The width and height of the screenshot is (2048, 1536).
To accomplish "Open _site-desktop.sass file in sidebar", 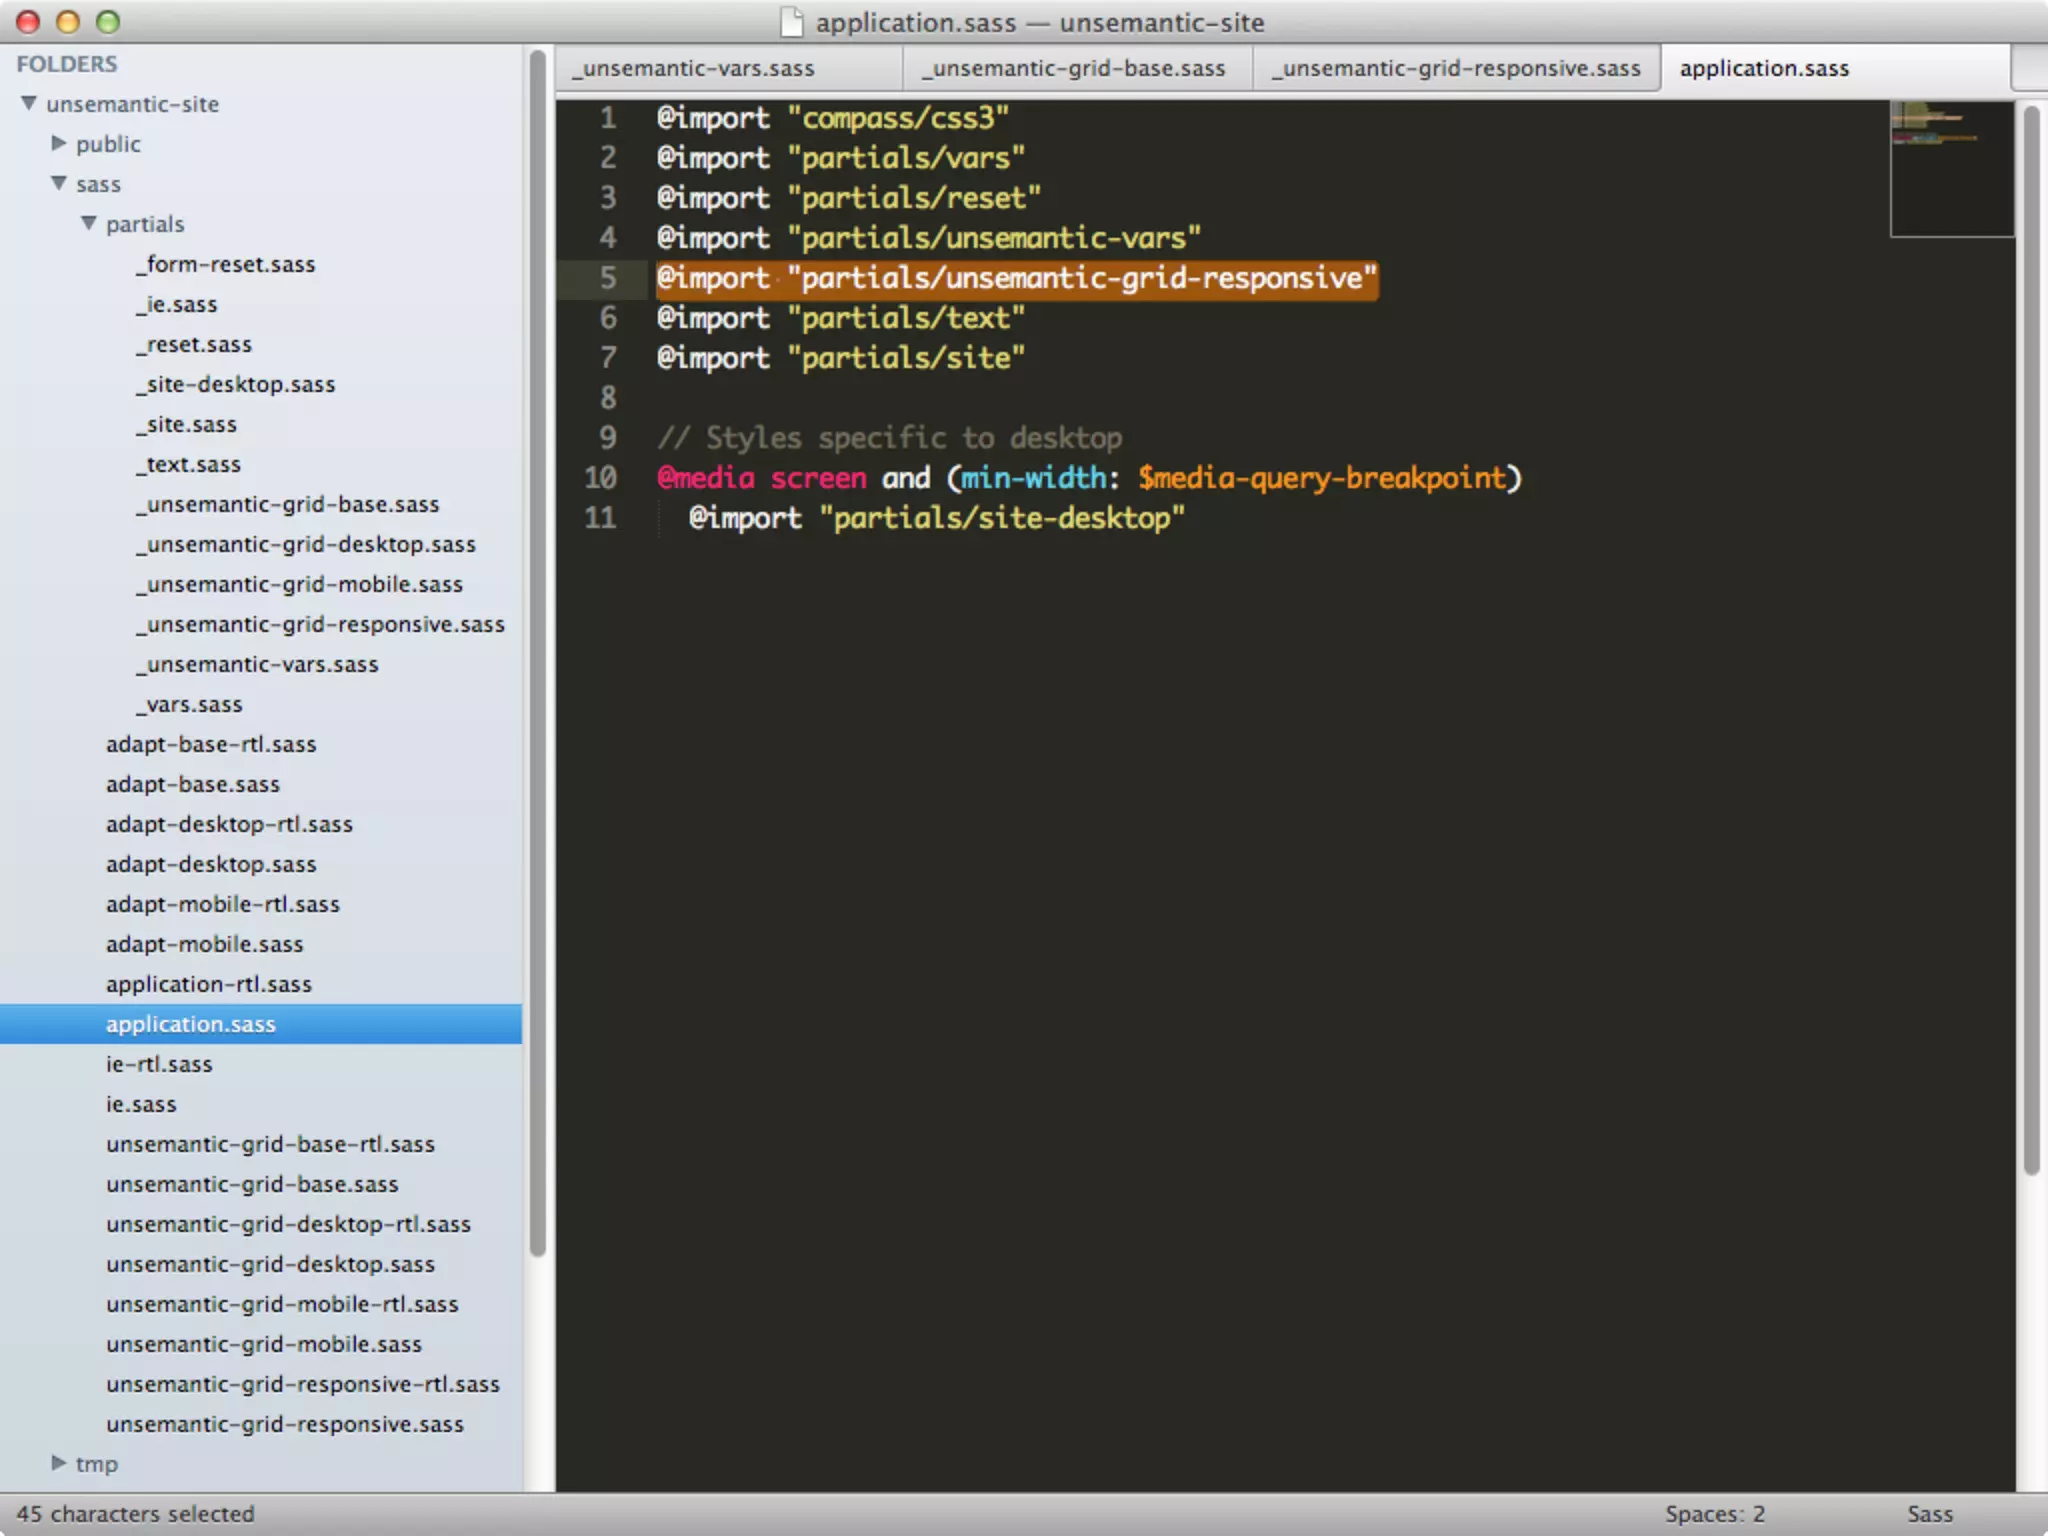I will click(236, 384).
